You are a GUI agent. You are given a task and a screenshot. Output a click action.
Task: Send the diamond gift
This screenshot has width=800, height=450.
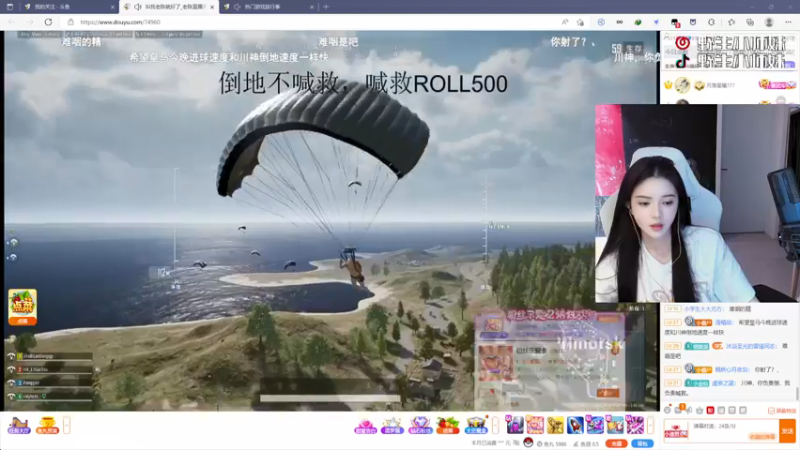(x=420, y=426)
